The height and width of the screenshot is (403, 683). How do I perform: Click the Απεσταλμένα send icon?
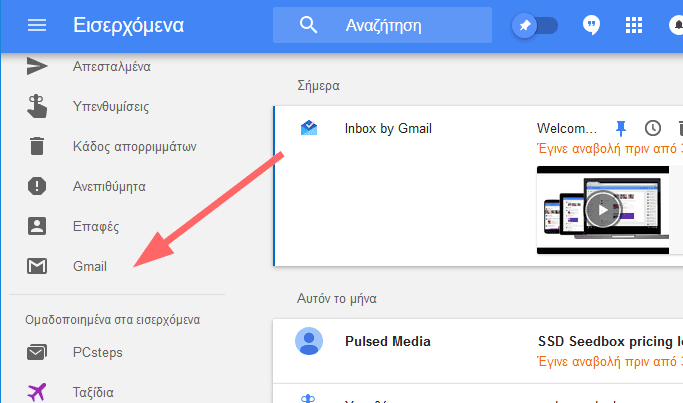(x=37, y=66)
